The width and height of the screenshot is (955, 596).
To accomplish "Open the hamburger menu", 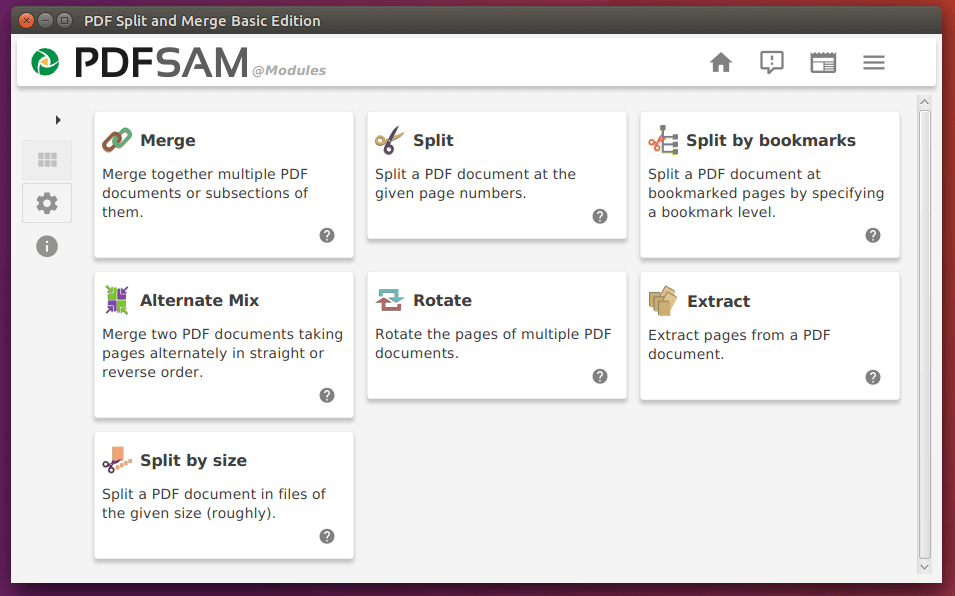I will point(873,62).
